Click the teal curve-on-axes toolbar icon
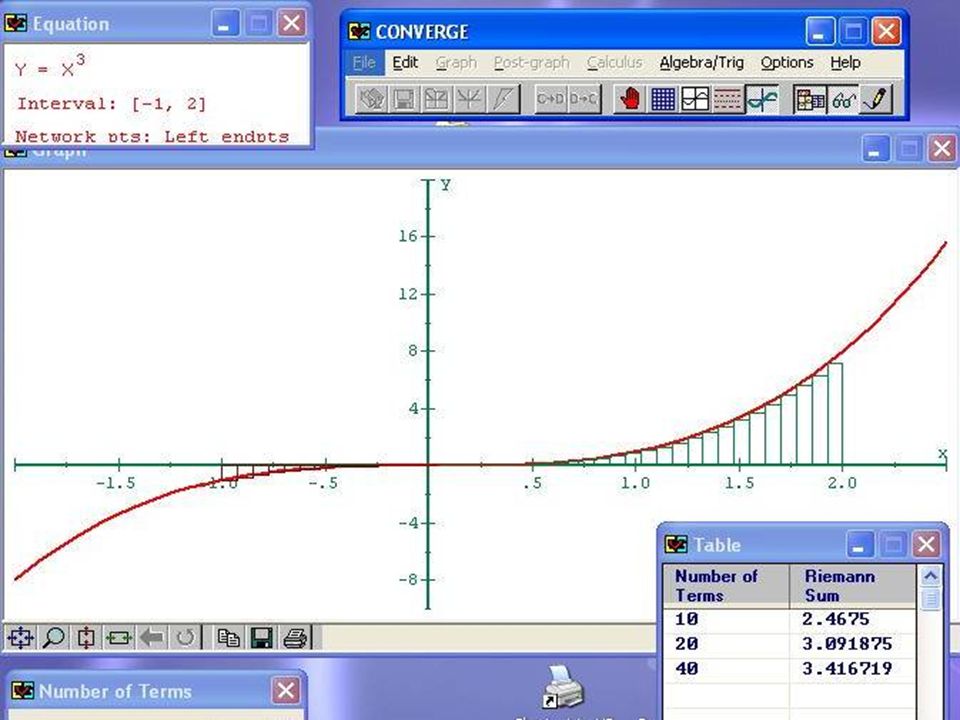This screenshot has height=720, width=960. (x=762, y=99)
